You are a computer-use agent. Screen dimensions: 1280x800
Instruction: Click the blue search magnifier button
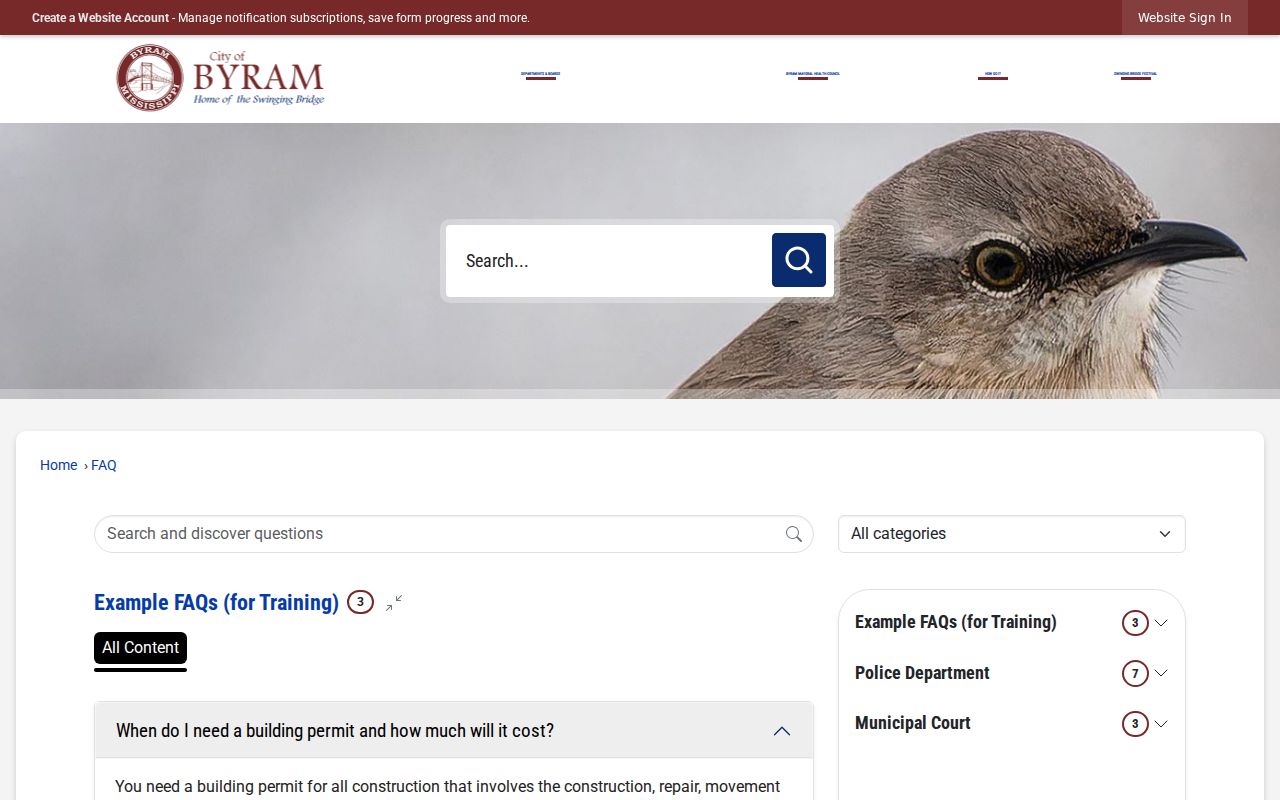click(799, 260)
